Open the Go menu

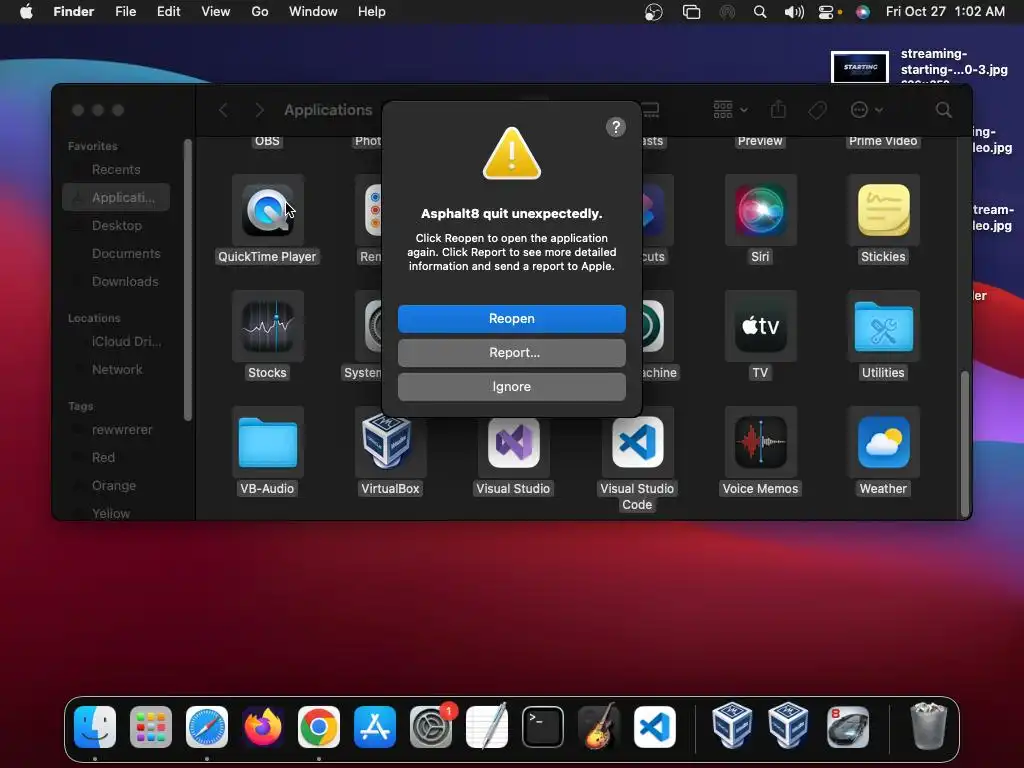[x=260, y=12]
